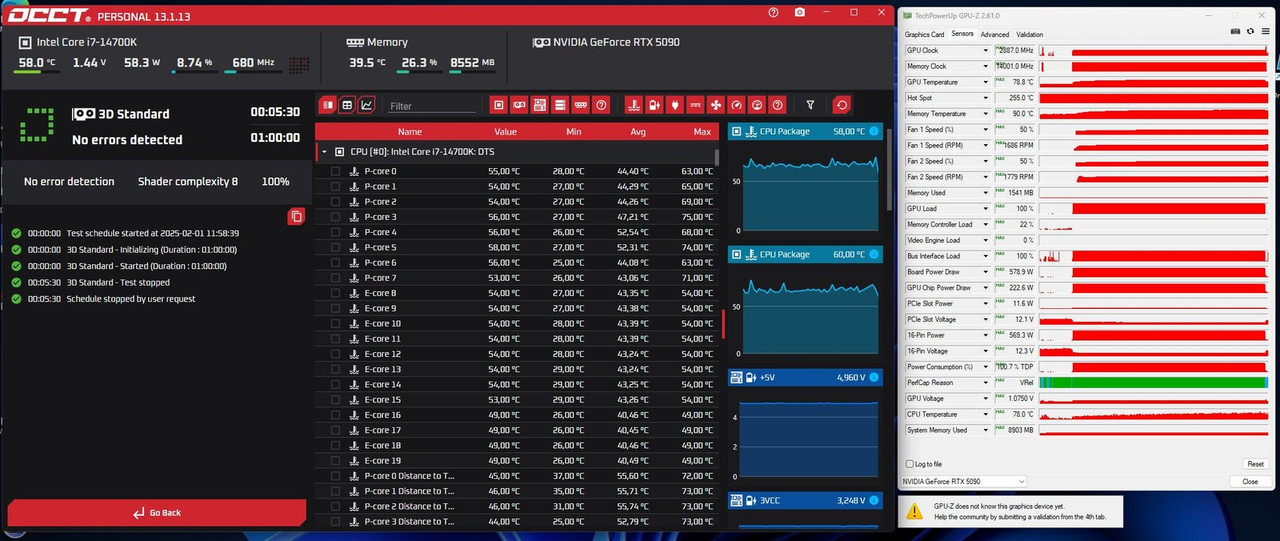Sort table by the Value column header

505,131
